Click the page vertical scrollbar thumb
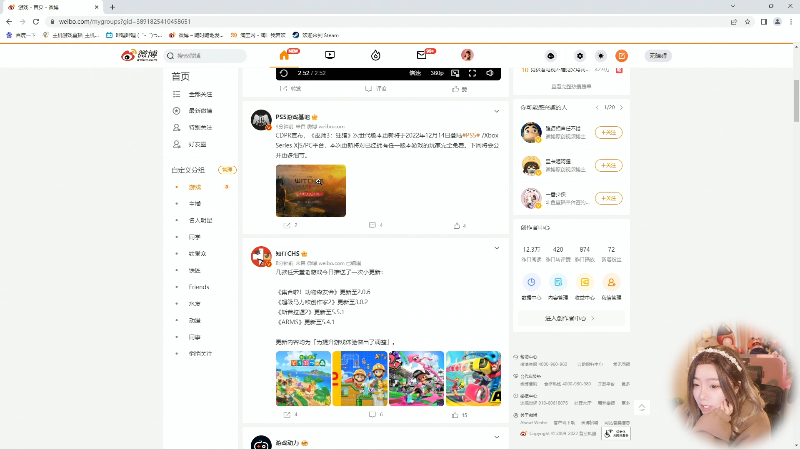The height and width of the screenshot is (450, 800). tap(796, 101)
